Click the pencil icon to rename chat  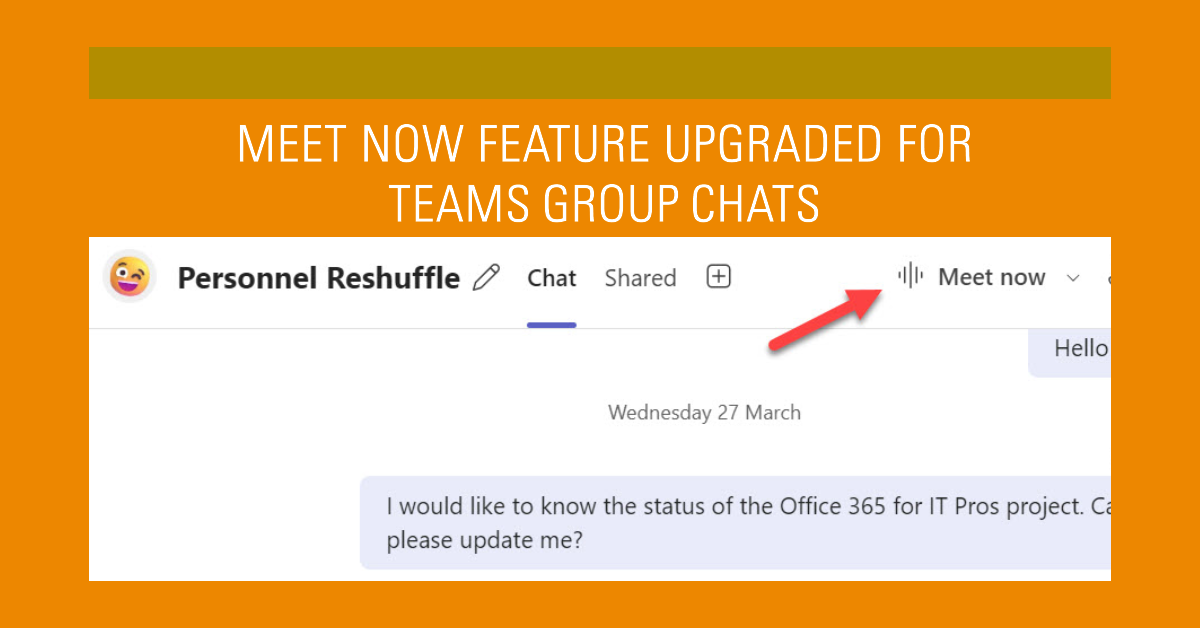tap(486, 277)
